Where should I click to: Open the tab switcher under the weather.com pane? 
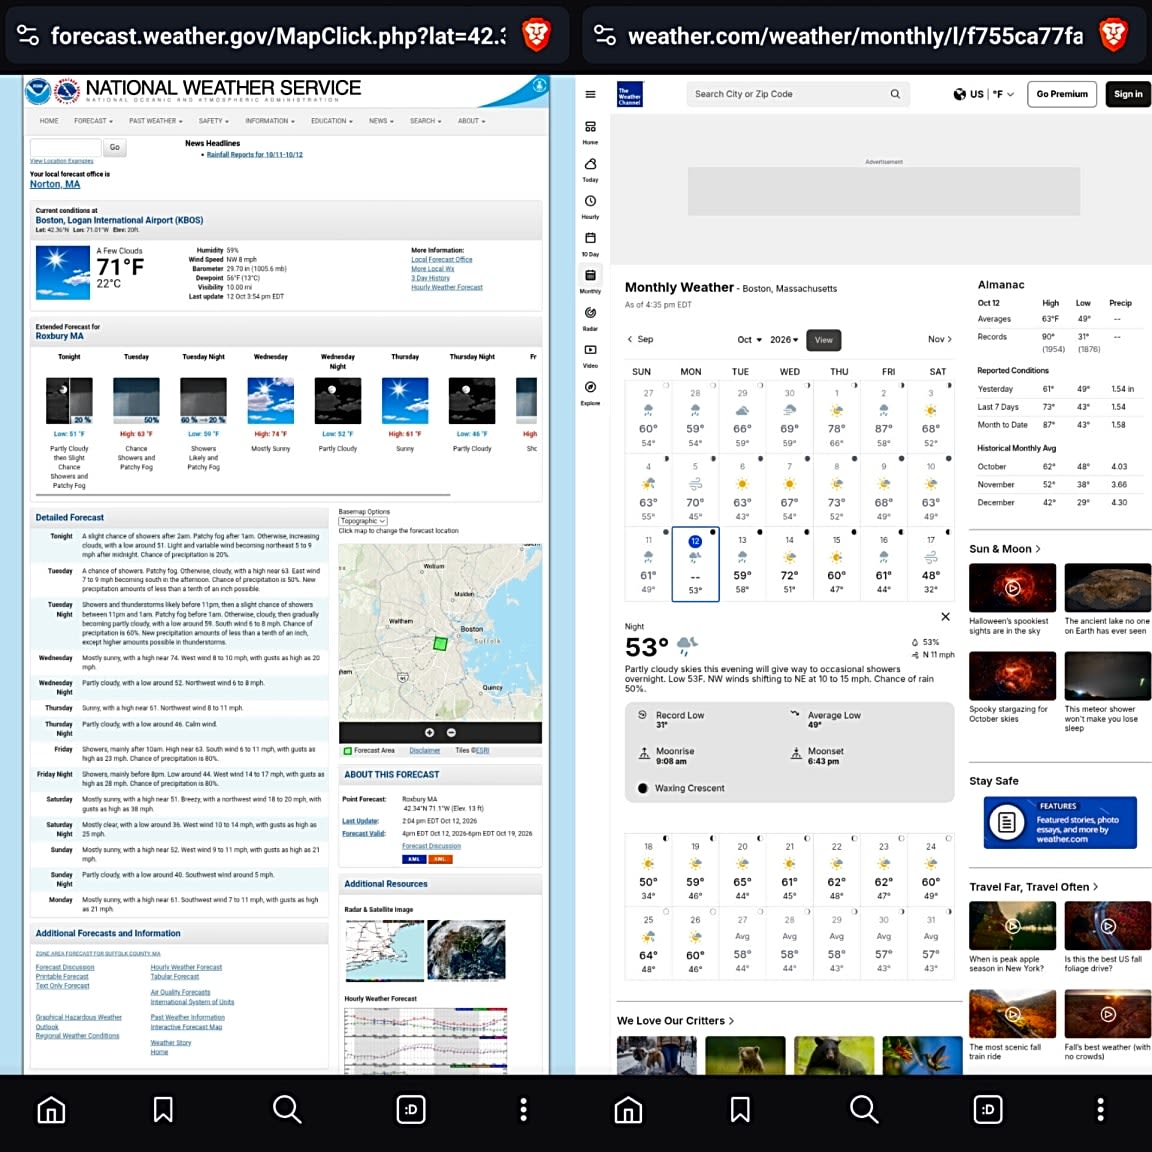click(x=988, y=1109)
